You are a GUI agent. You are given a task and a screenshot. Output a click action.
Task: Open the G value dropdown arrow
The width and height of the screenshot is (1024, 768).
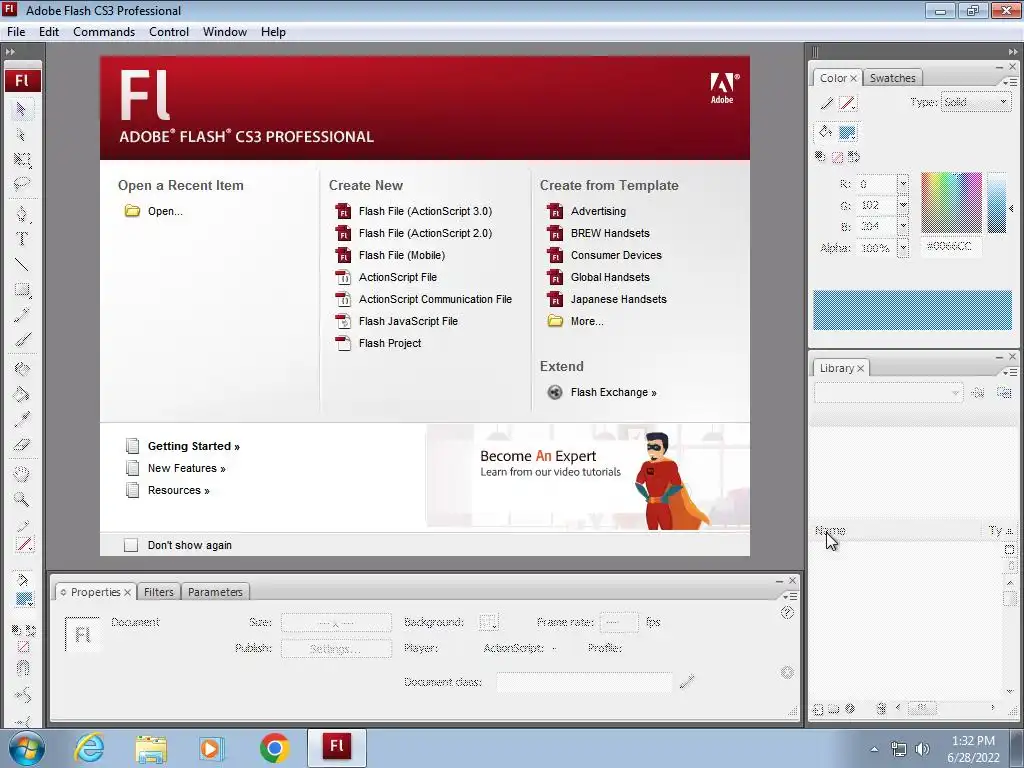click(903, 205)
